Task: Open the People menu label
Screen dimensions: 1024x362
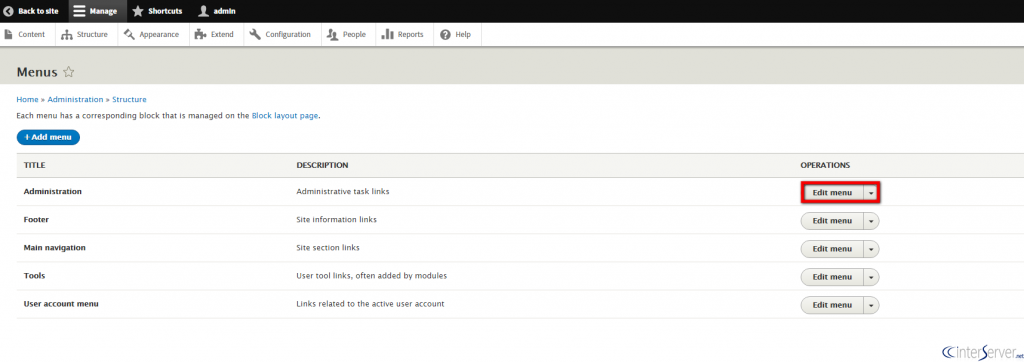Action: click(x=354, y=35)
